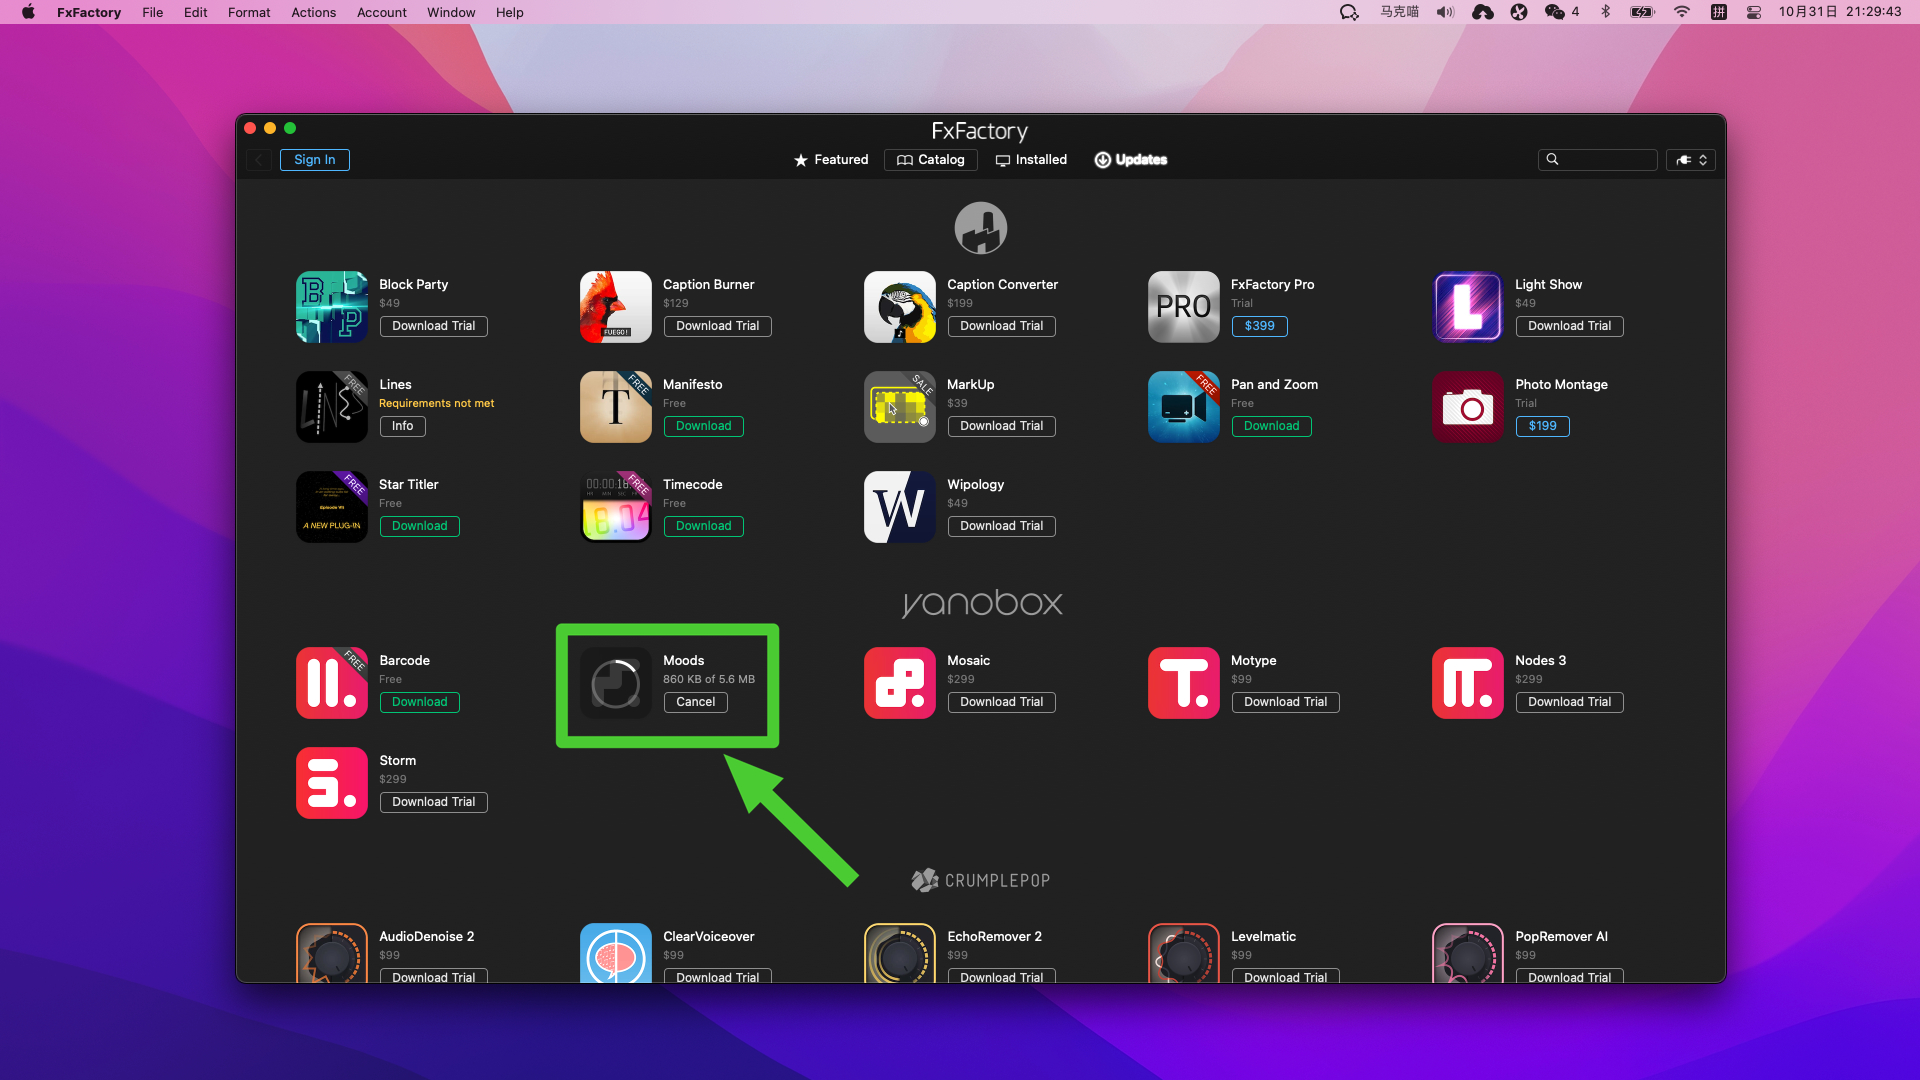
Task: Click the Wi-Fi status menu bar icon
Action: coord(1681,12)
